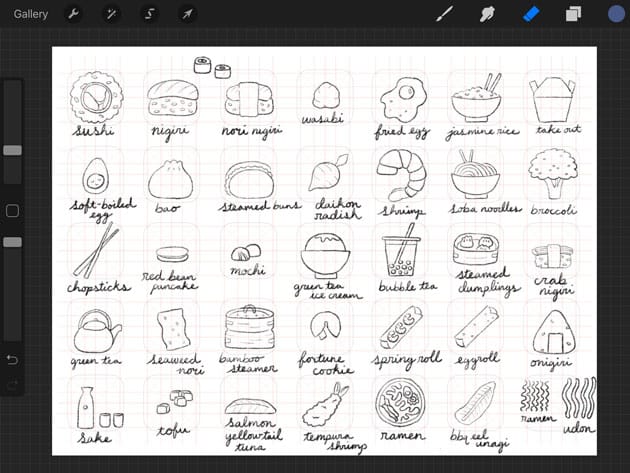Tap the handwritten "nori nigiri" label
The width and height of the screenshot is (630, 473).
tap(252, 132)
